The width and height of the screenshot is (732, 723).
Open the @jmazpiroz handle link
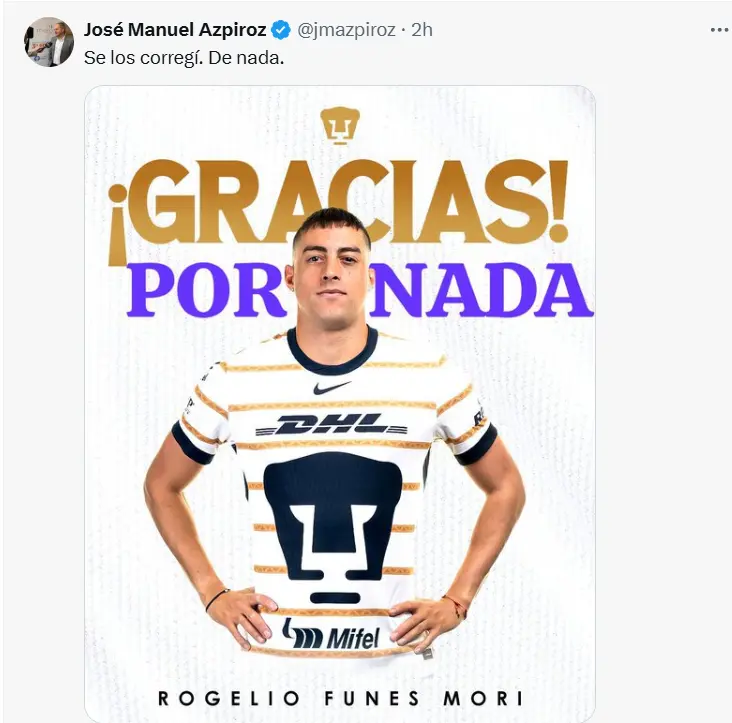point(346,30)
